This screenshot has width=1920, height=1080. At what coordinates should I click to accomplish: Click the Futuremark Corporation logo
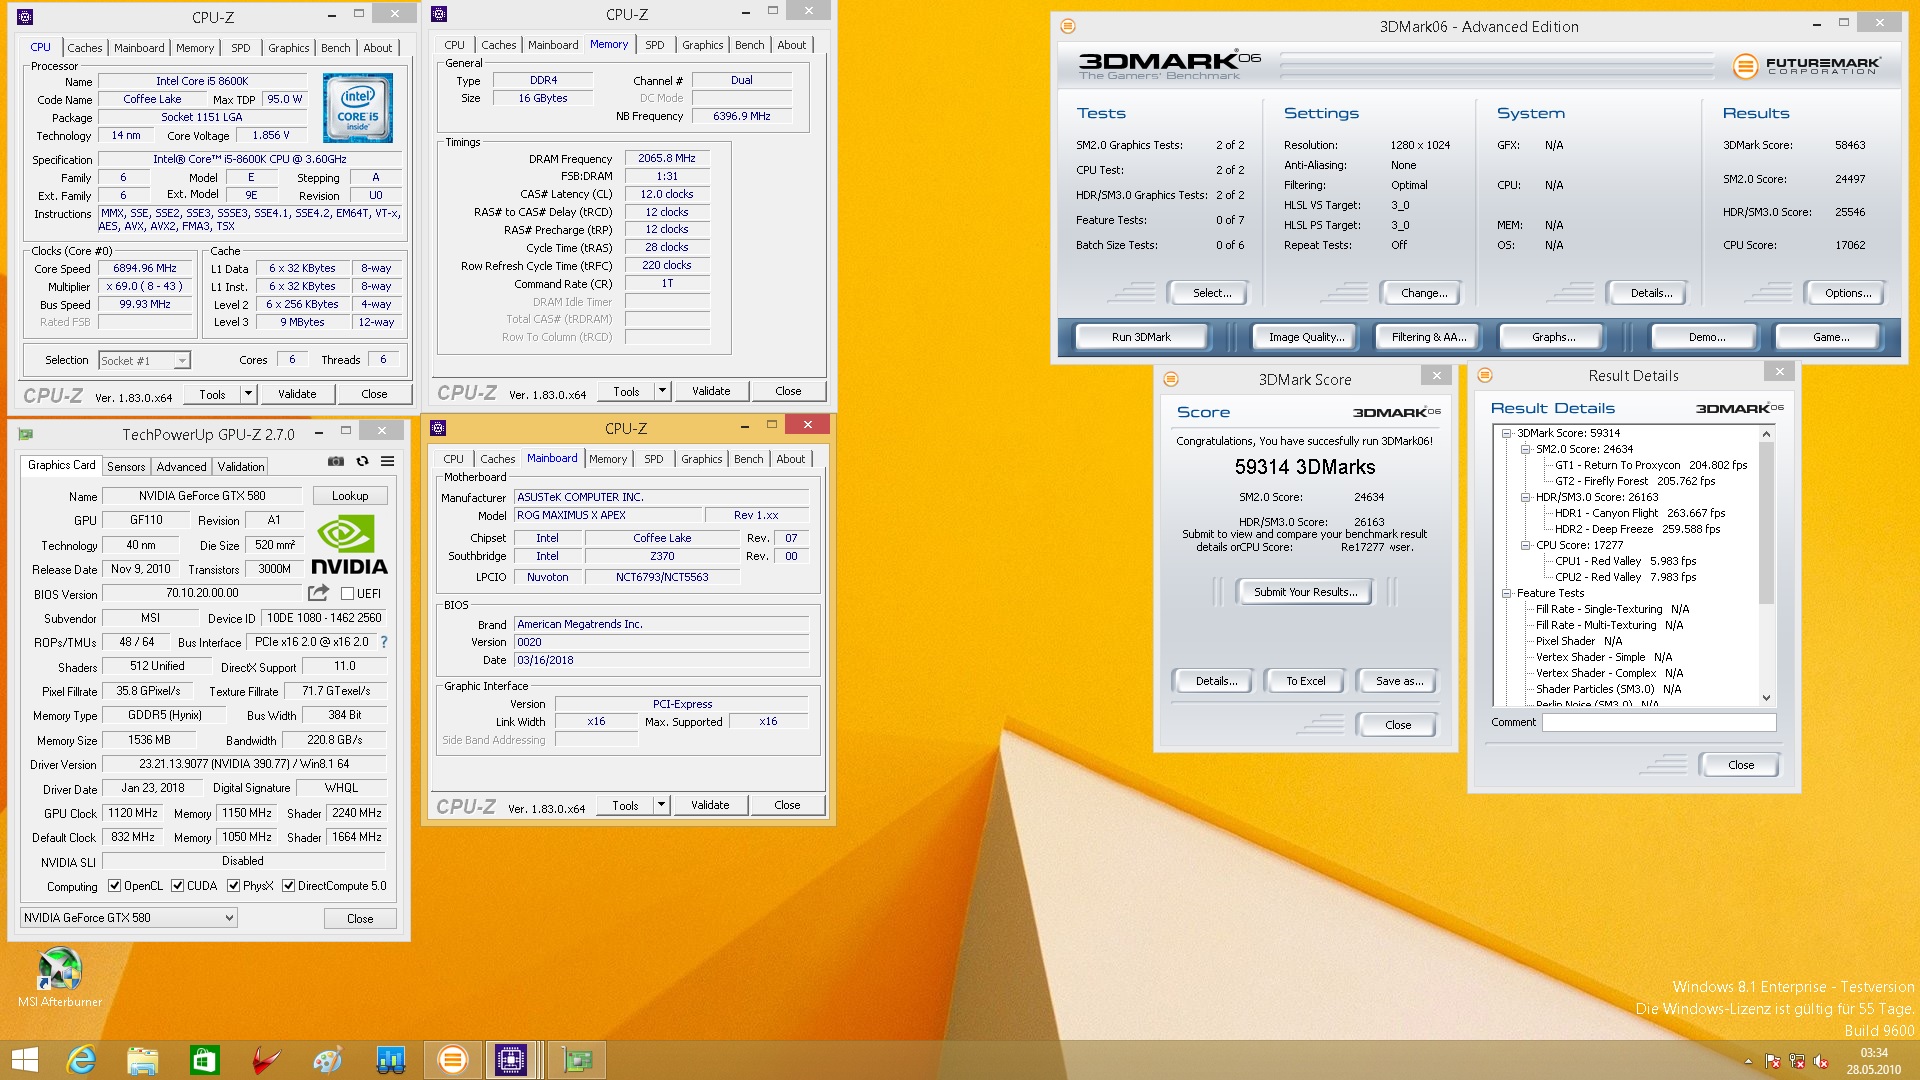click(1806, 66)
